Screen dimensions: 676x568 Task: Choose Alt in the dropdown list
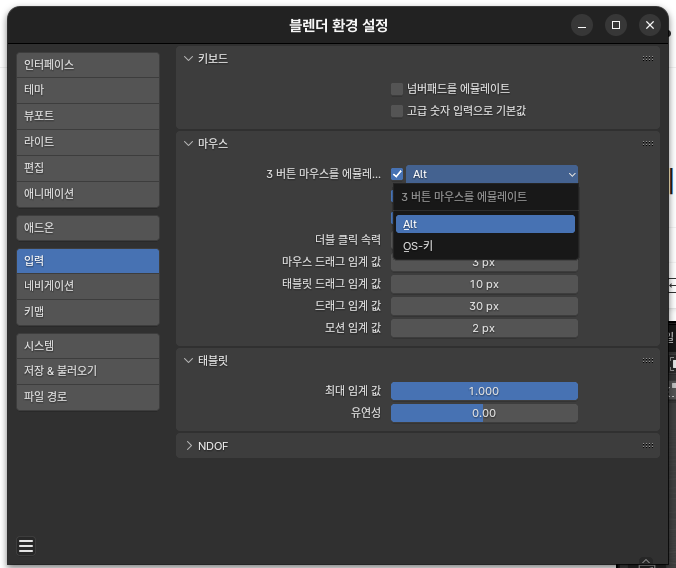click(485, 224)
